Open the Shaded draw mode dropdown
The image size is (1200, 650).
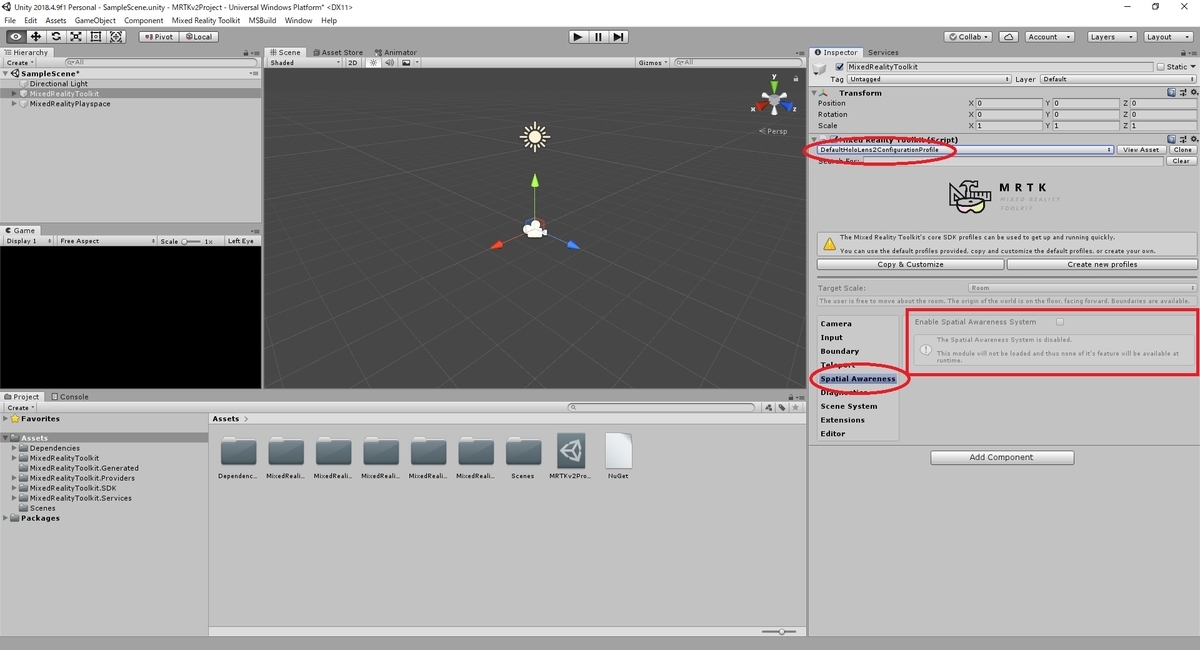click(305, 62)
